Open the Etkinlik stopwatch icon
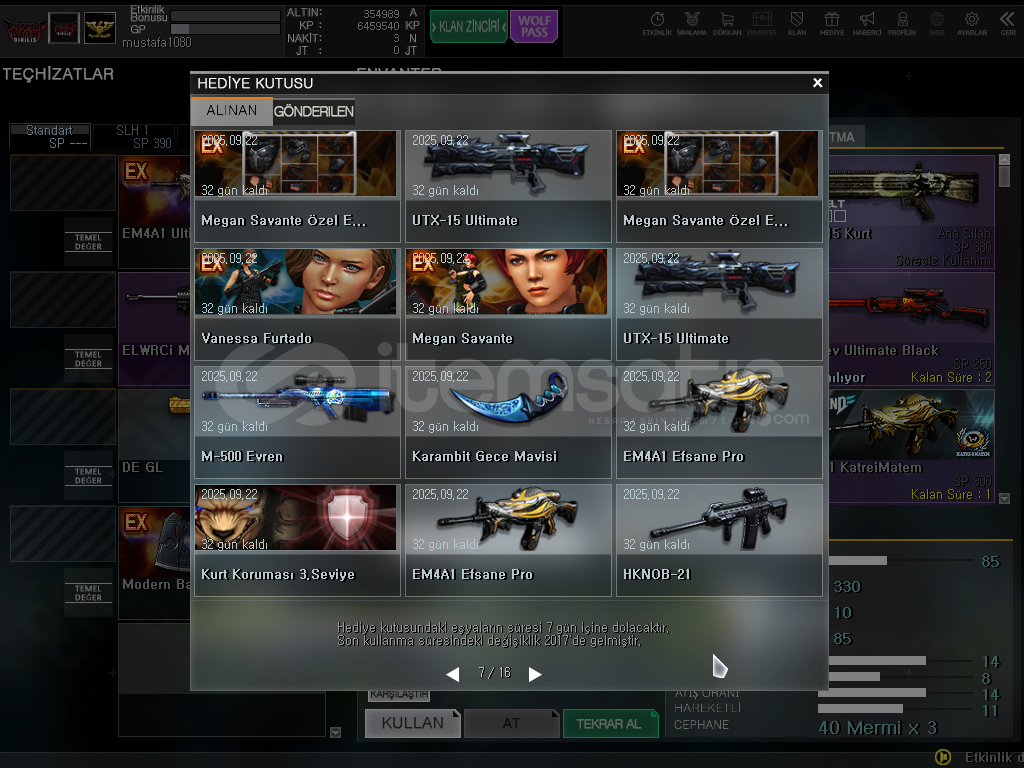The height and width of the screenshot is (768, 1024). click(657, 24)
